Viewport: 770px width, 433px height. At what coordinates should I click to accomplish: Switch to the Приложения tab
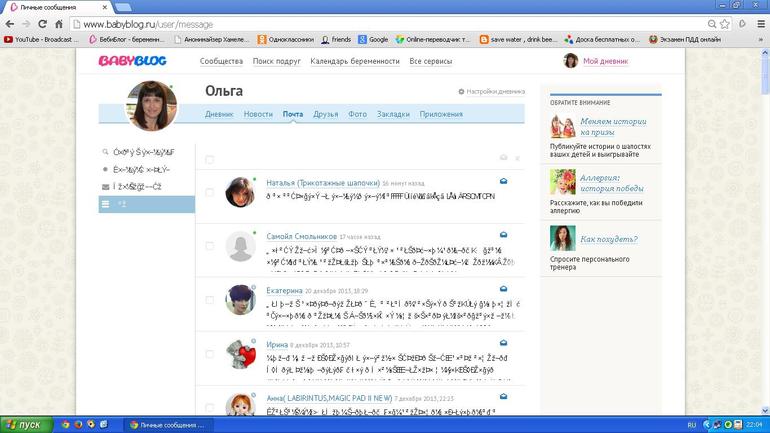(x=441, y=114)
